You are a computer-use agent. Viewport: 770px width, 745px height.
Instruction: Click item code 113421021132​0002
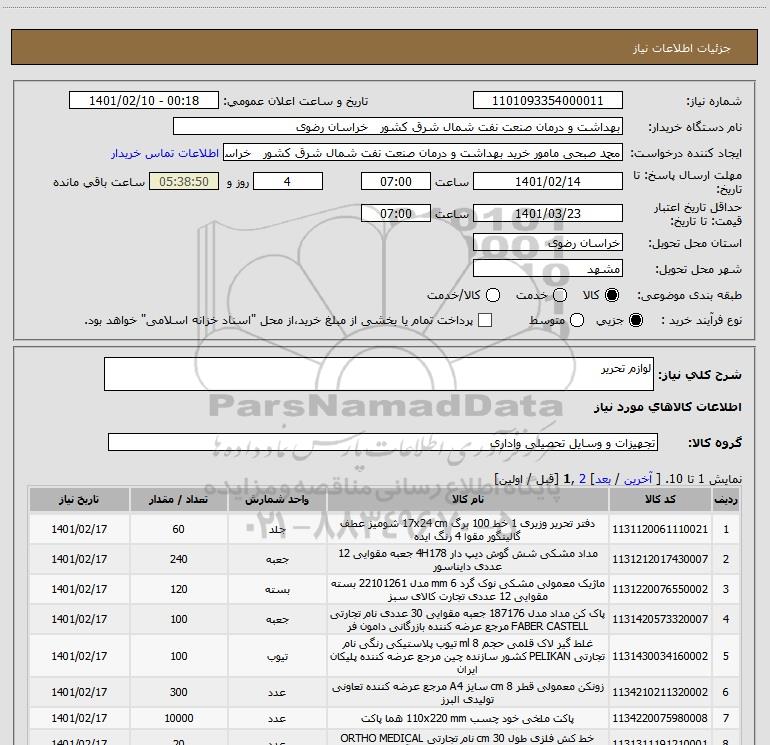click(660, 692)
